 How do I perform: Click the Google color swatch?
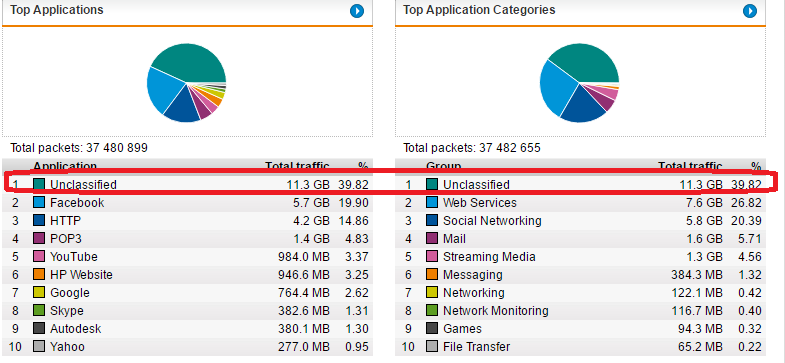[x=39, y=293]
